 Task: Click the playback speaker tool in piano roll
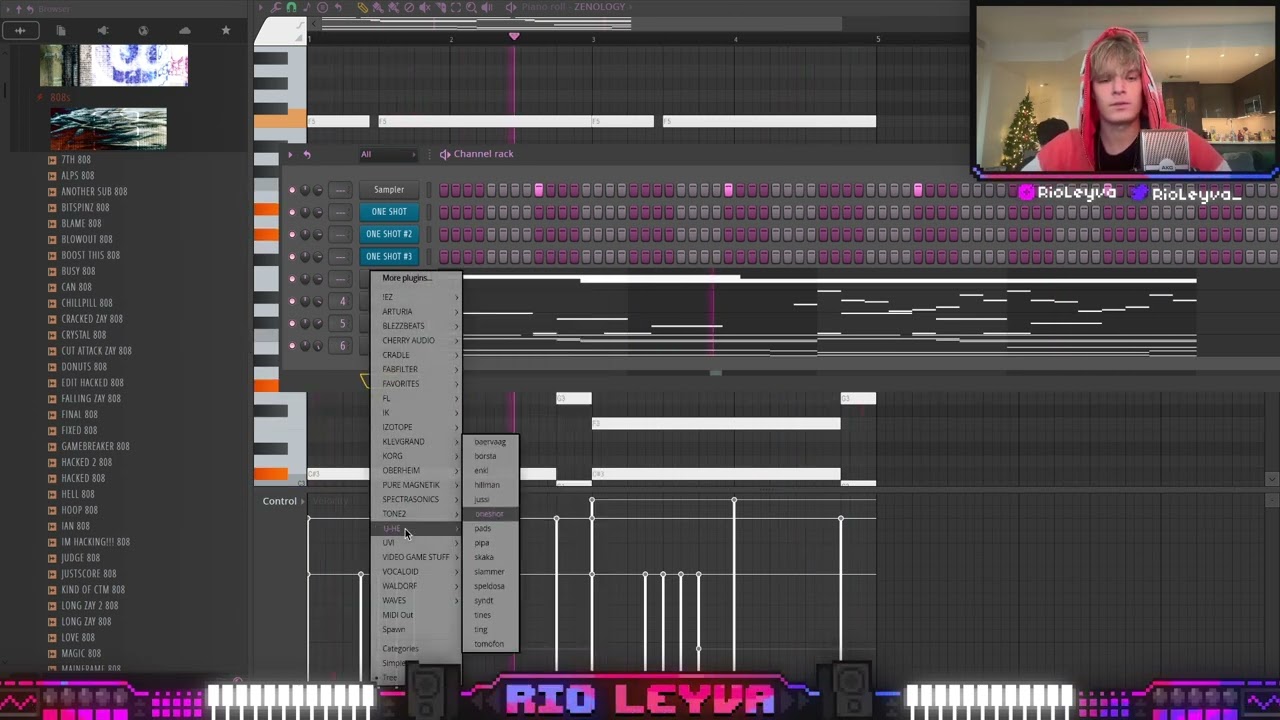pos(488,7)
